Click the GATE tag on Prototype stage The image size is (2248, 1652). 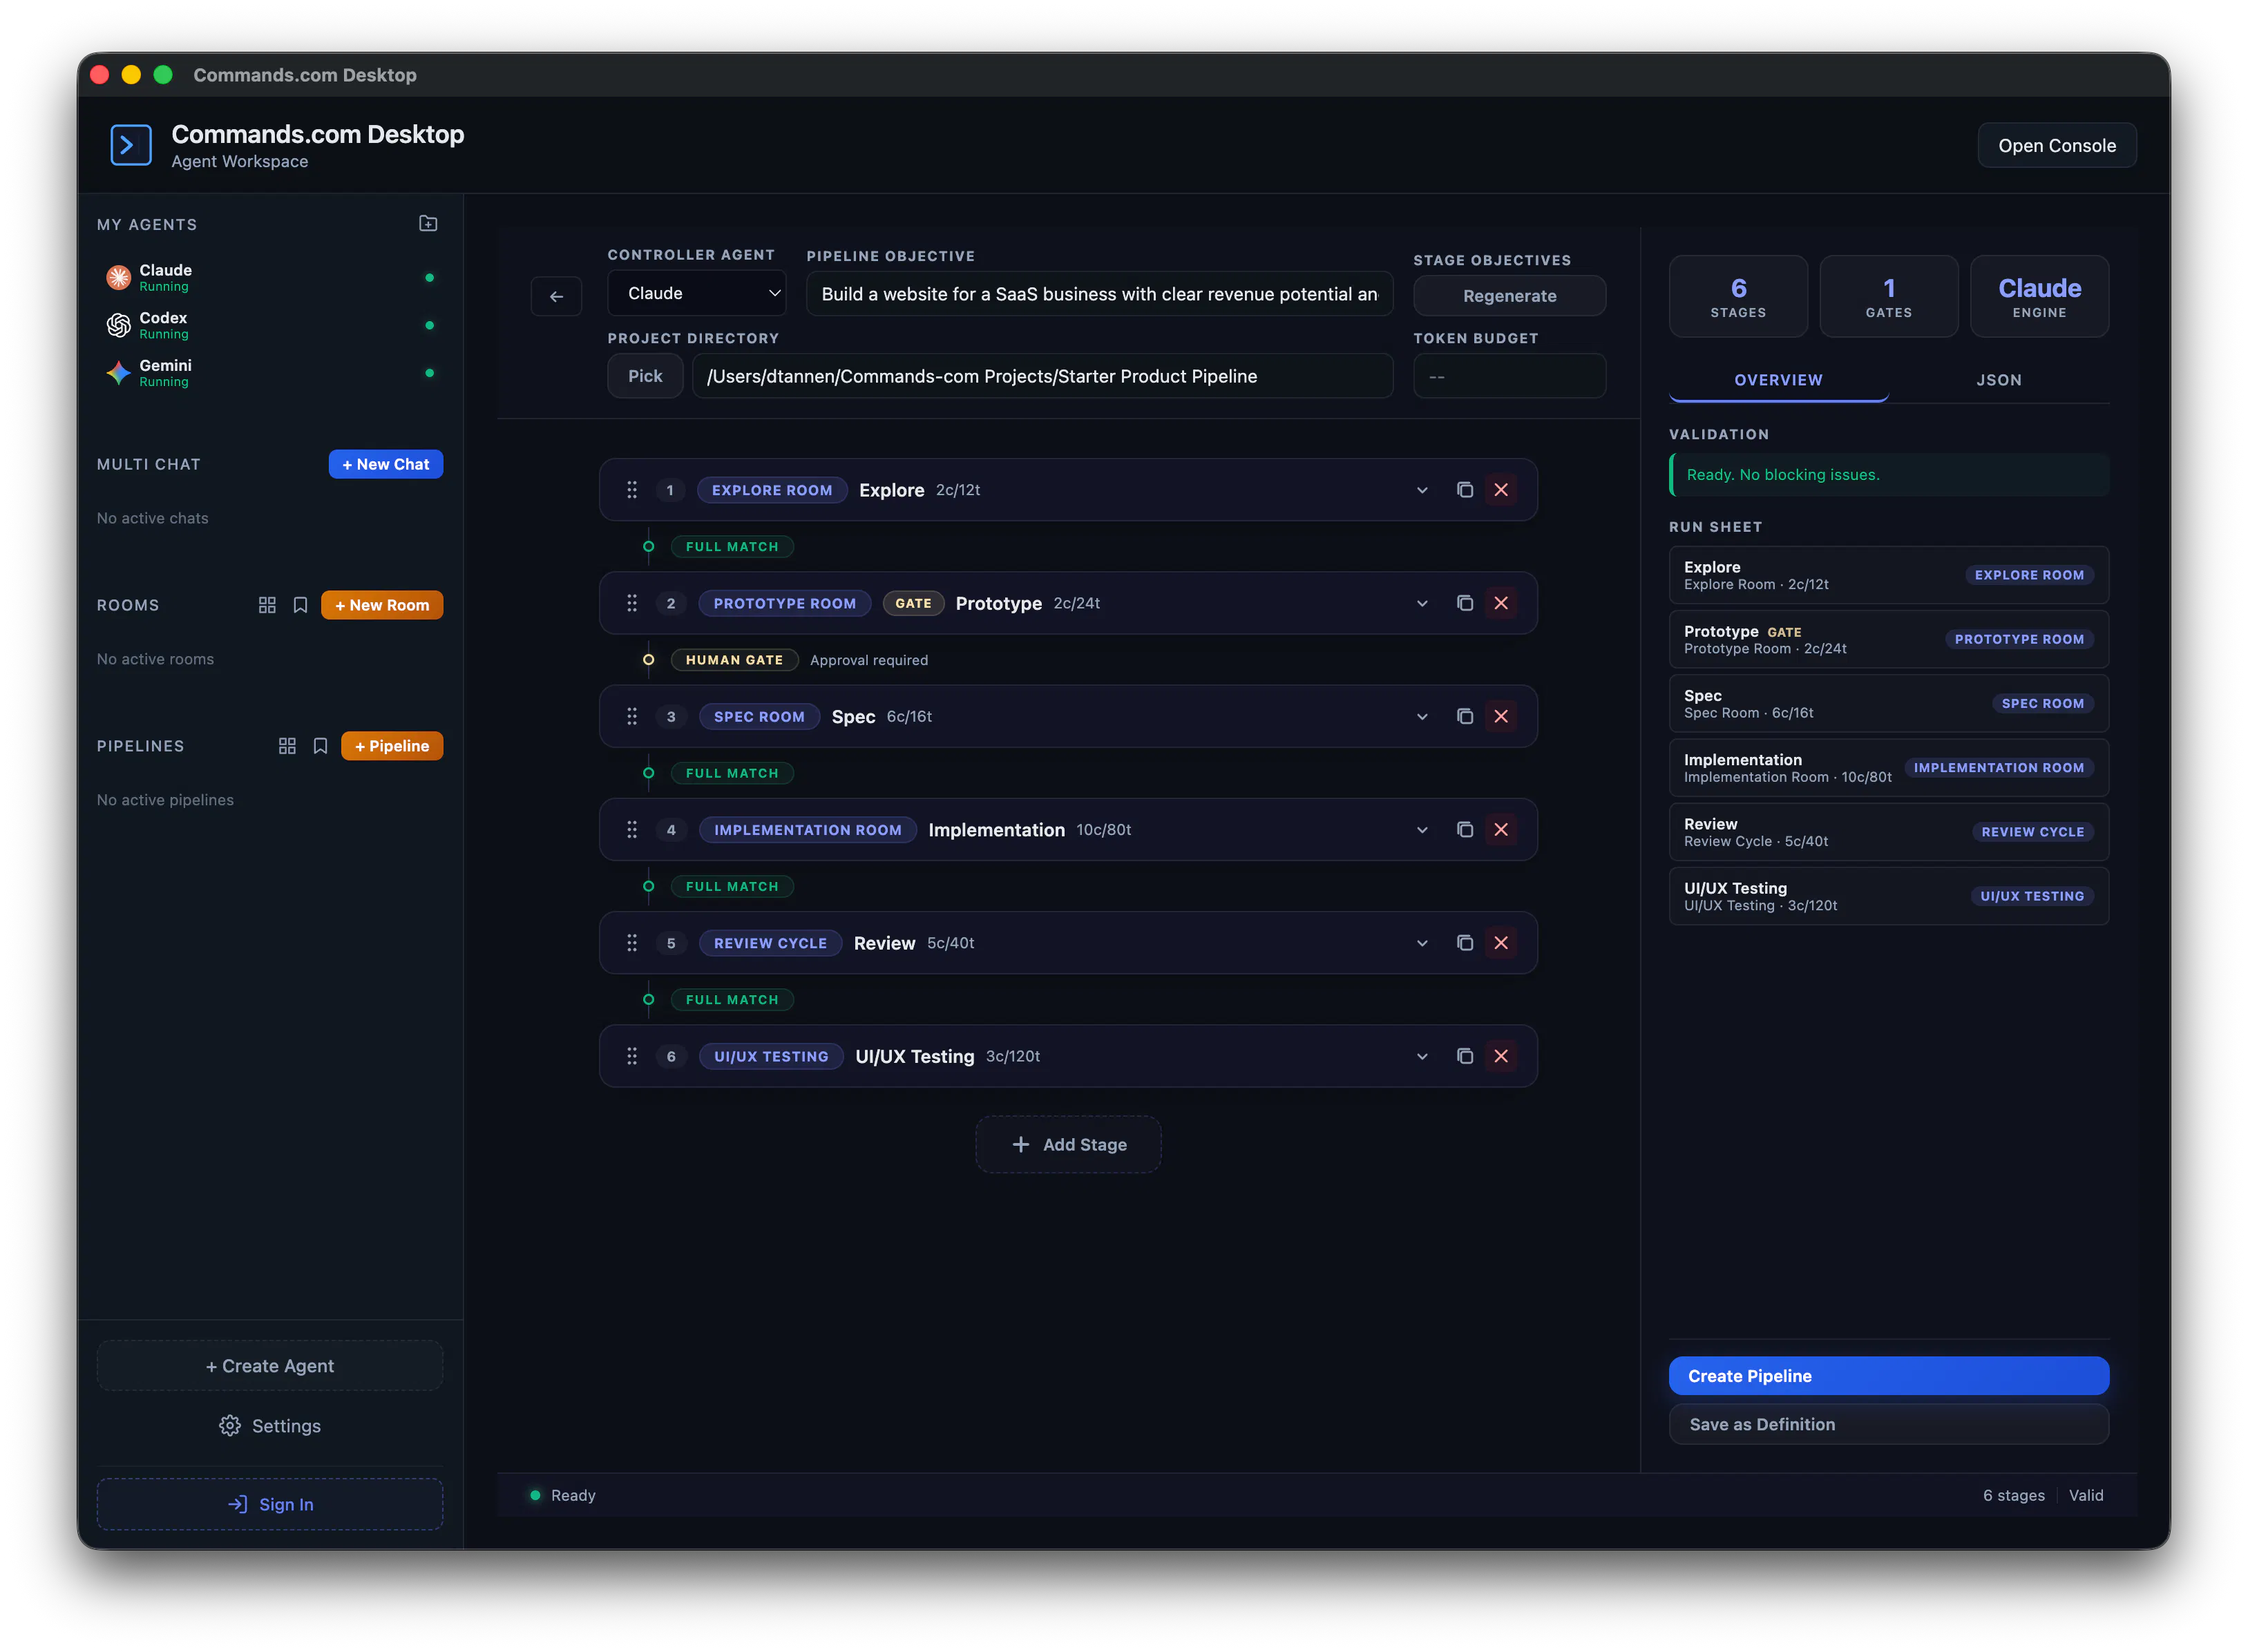[913, 603]
